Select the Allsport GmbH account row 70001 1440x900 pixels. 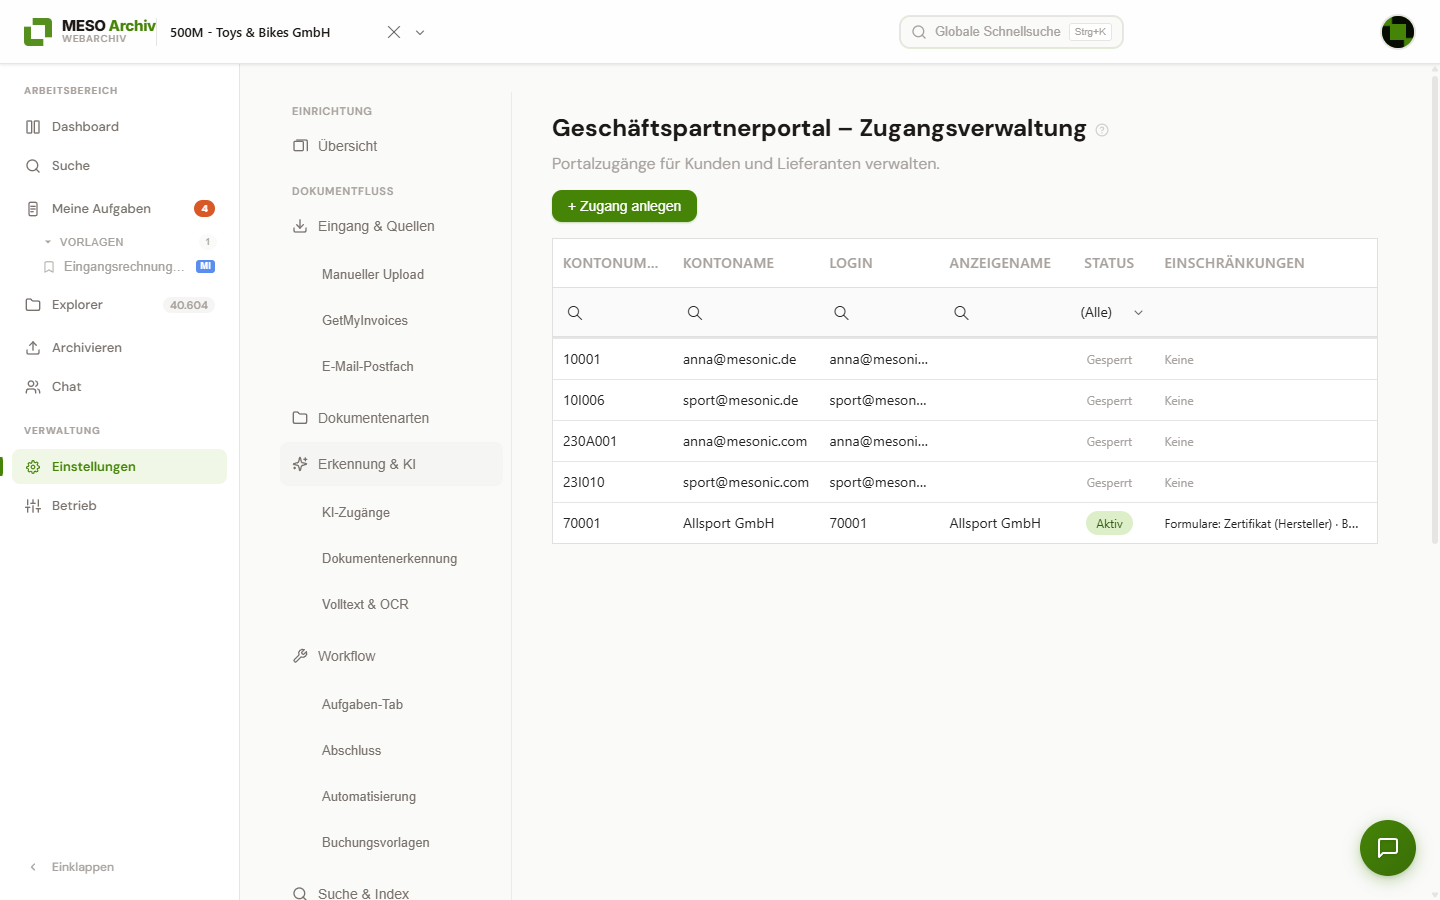pos(965,523)
